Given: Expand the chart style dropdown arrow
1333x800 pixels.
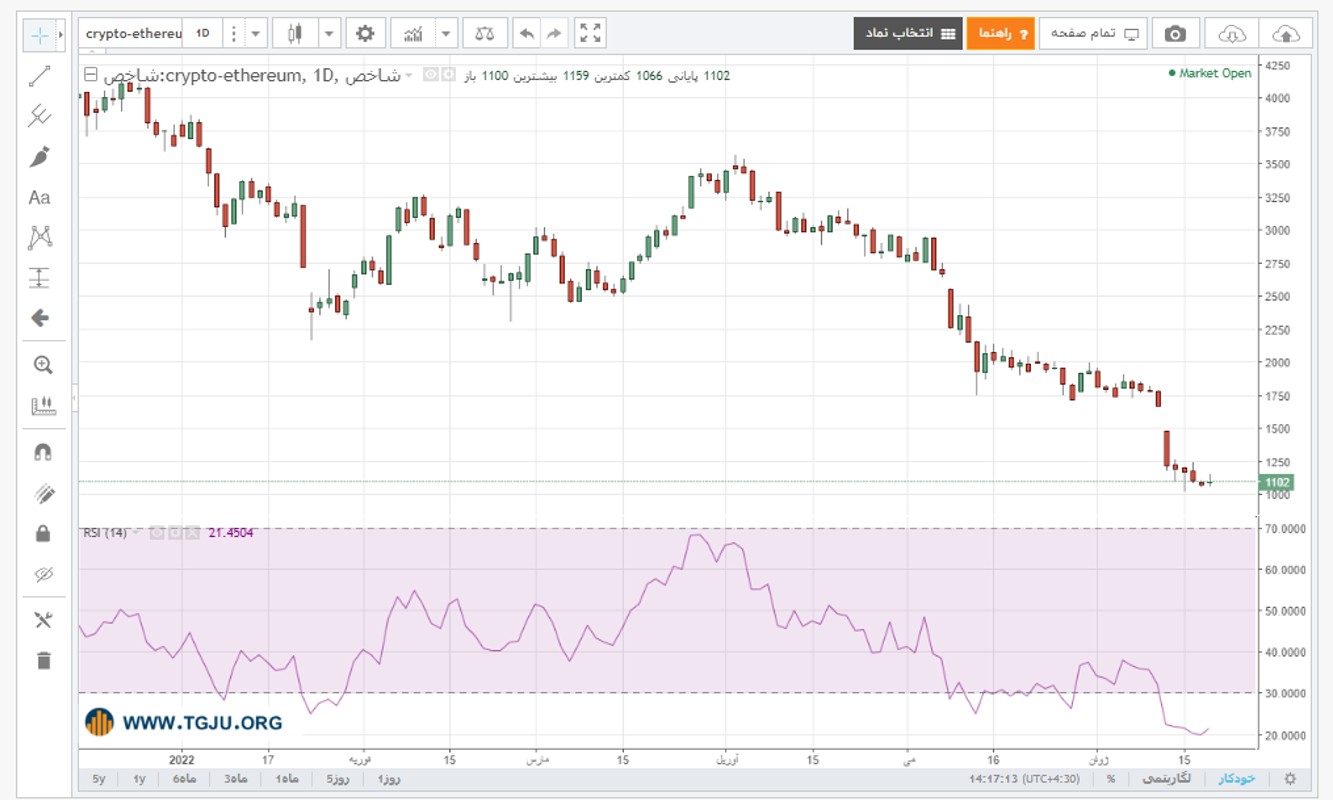Looking at the screenshot, I should tap(330, 33).
